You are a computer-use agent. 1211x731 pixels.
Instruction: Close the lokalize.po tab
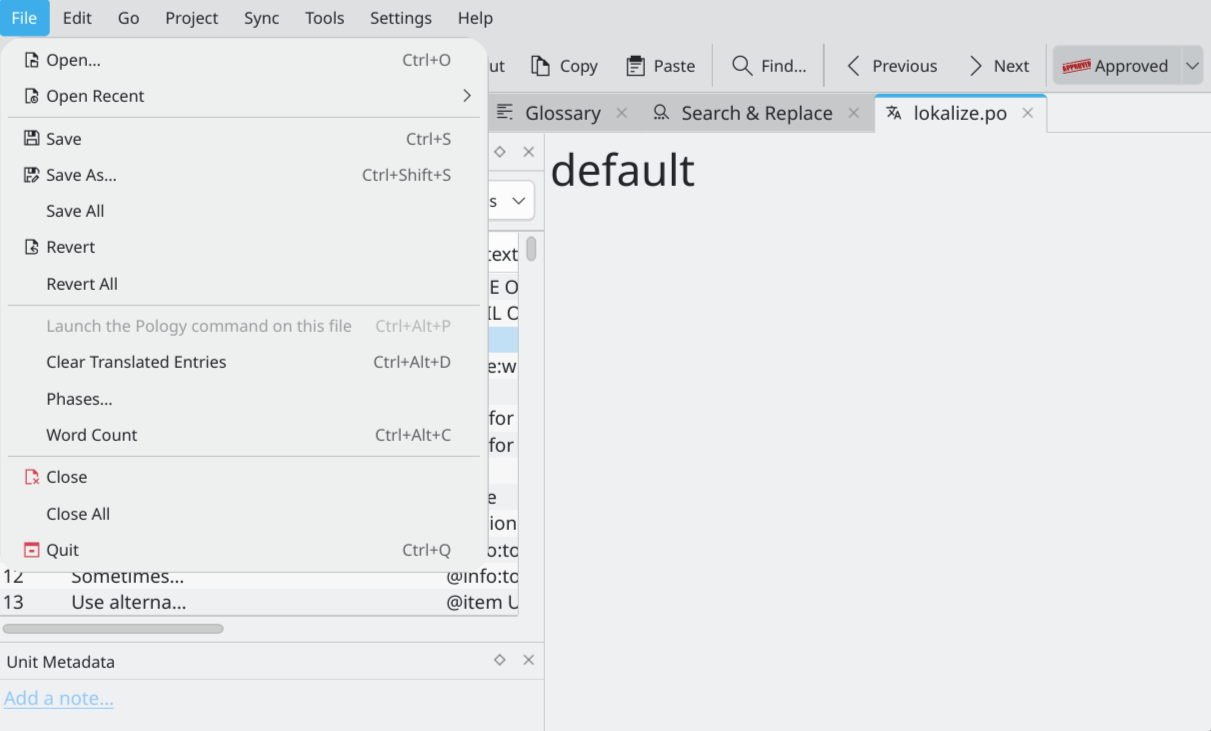coord(1027,113)
